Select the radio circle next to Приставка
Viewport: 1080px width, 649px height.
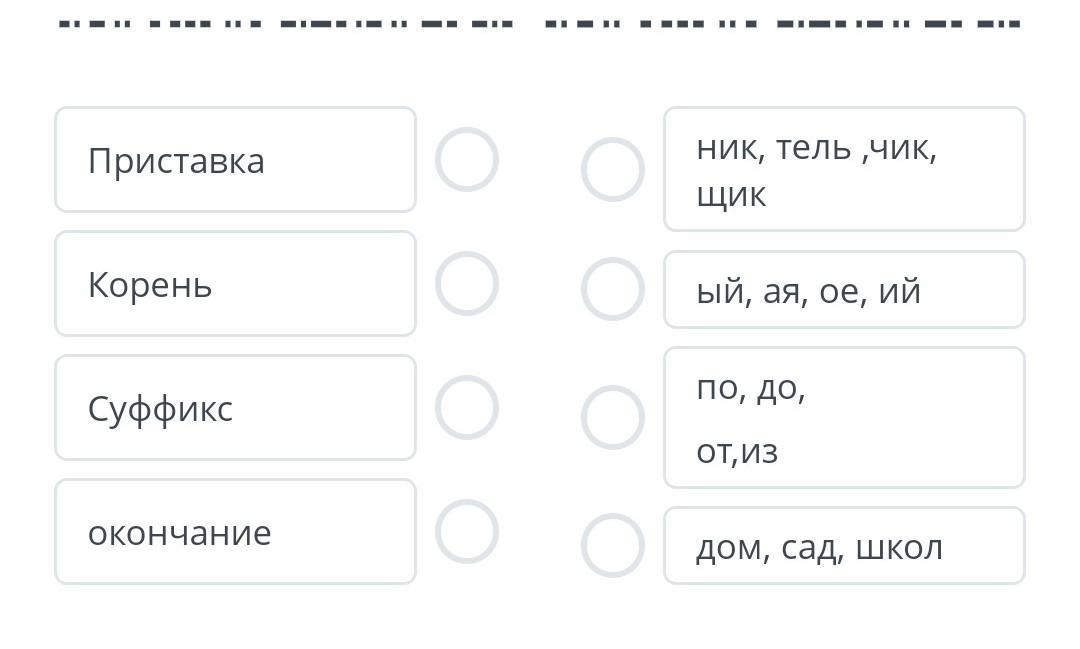click(467, 160)
